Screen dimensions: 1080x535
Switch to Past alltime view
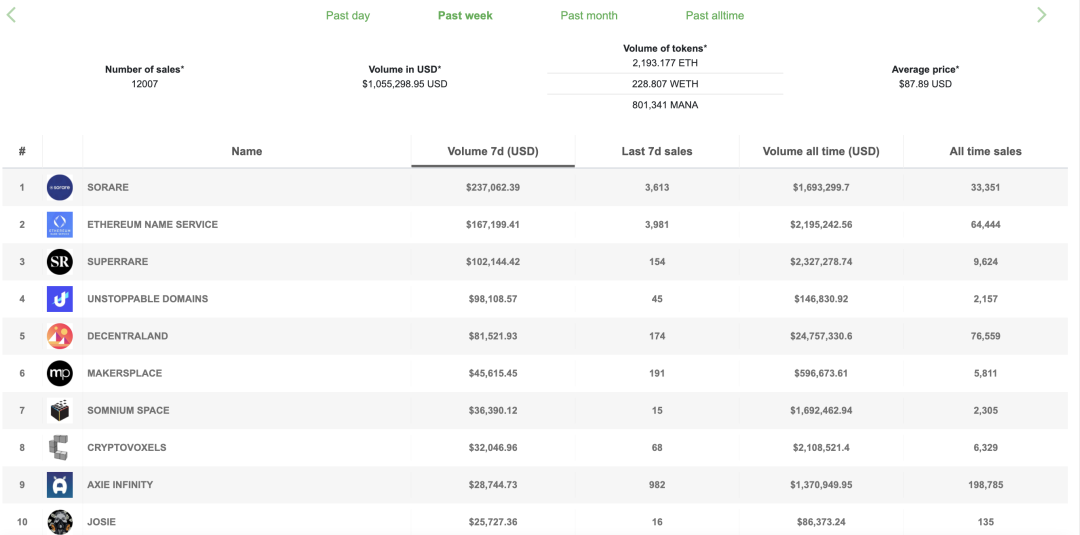(715, 15)
